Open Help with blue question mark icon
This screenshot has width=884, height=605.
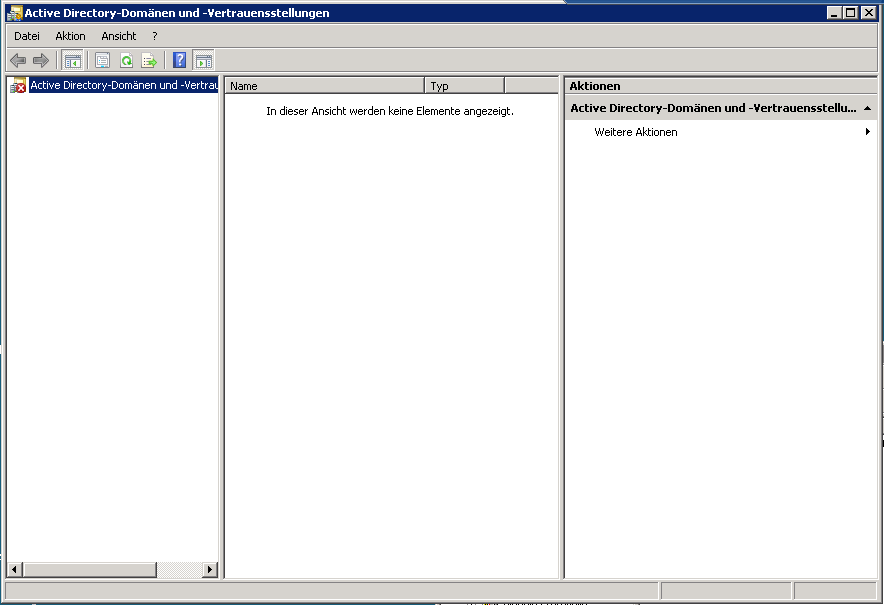(179, 60)
